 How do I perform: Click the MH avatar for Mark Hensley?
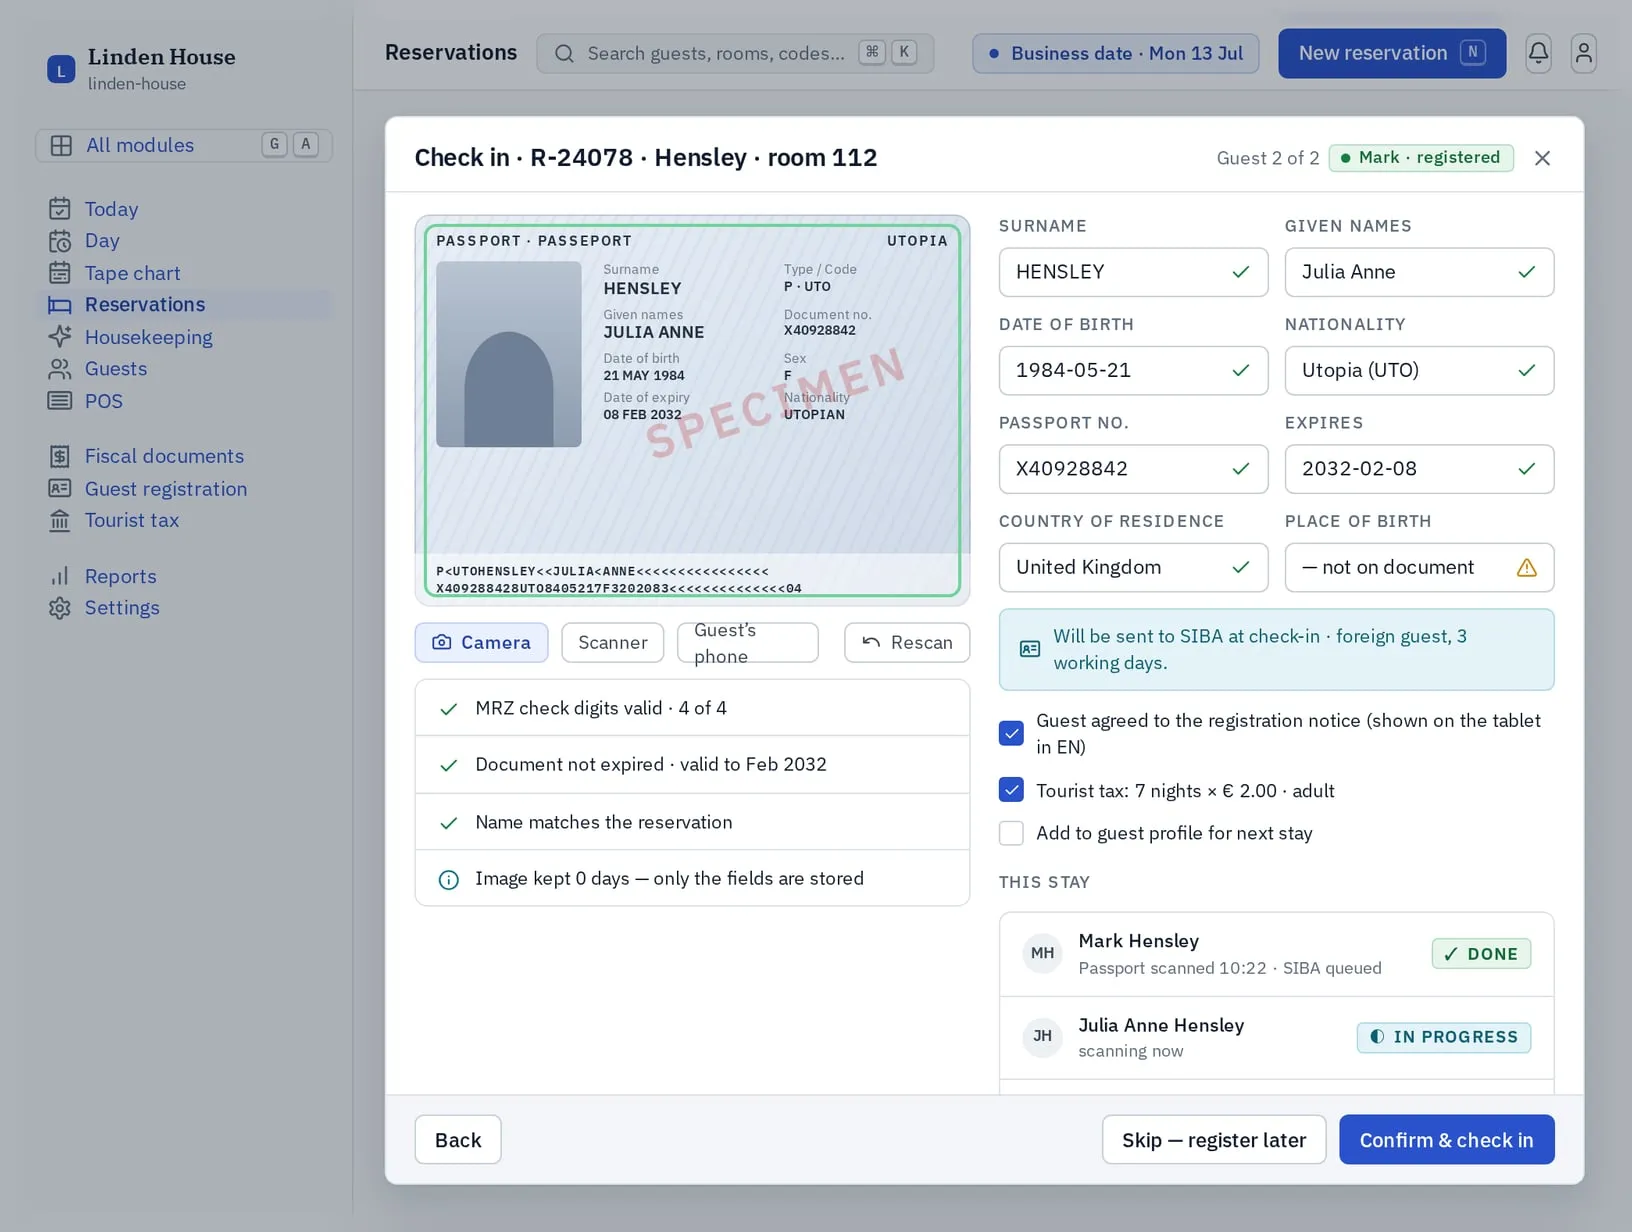(x=1042, y=953)
